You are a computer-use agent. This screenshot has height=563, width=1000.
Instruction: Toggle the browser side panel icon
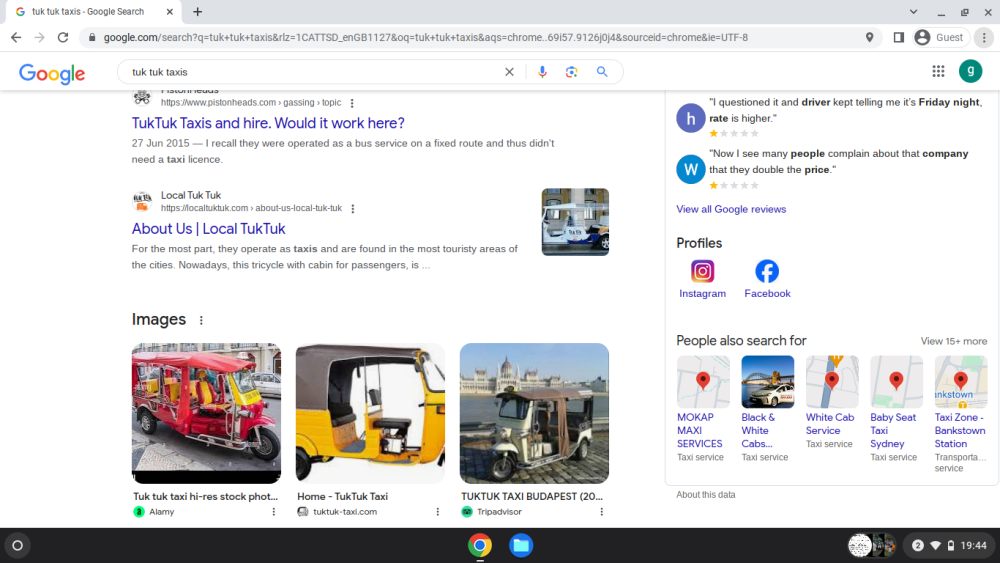[x=899, y=38]
